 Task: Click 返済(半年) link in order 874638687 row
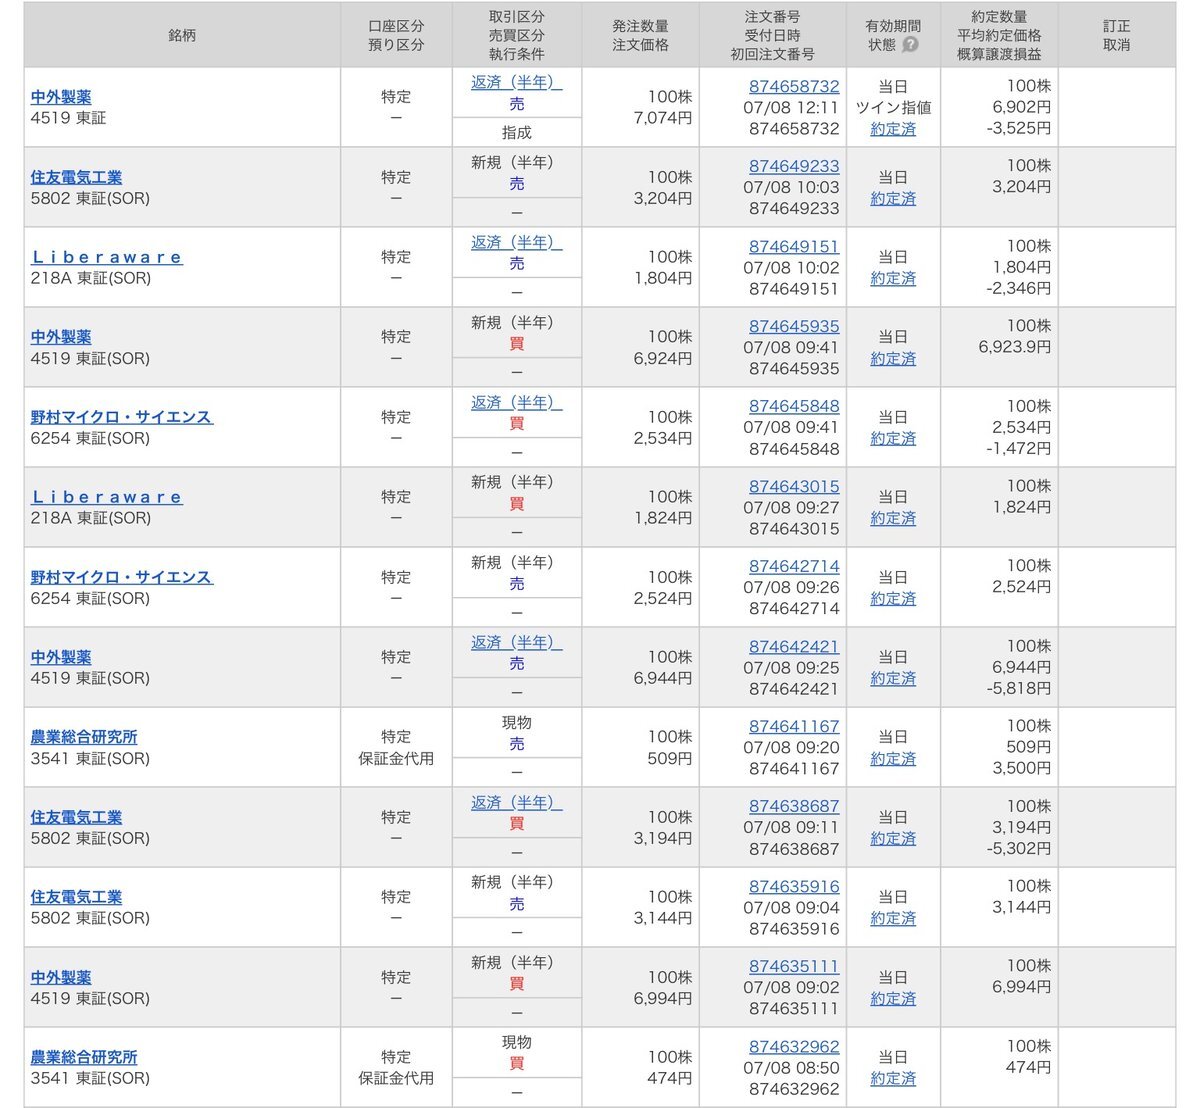pos(516,802)
